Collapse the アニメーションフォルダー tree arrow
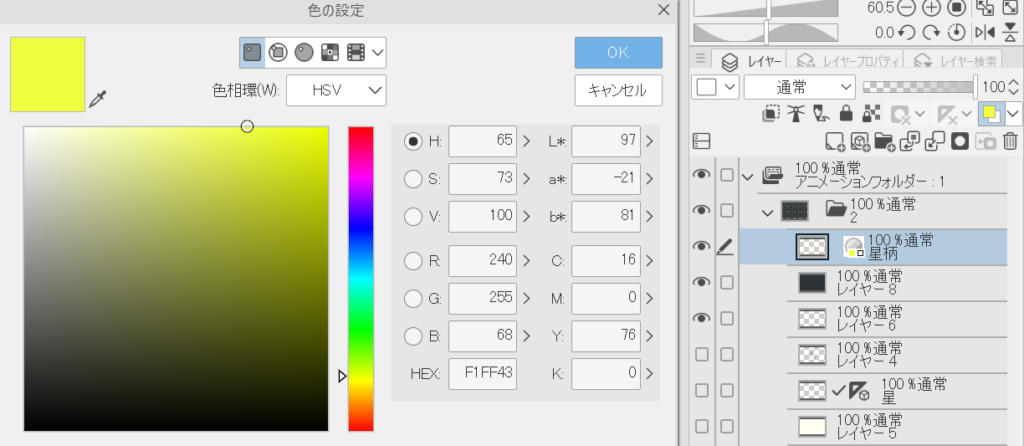Screen dimensions: 1024x446 746,175
